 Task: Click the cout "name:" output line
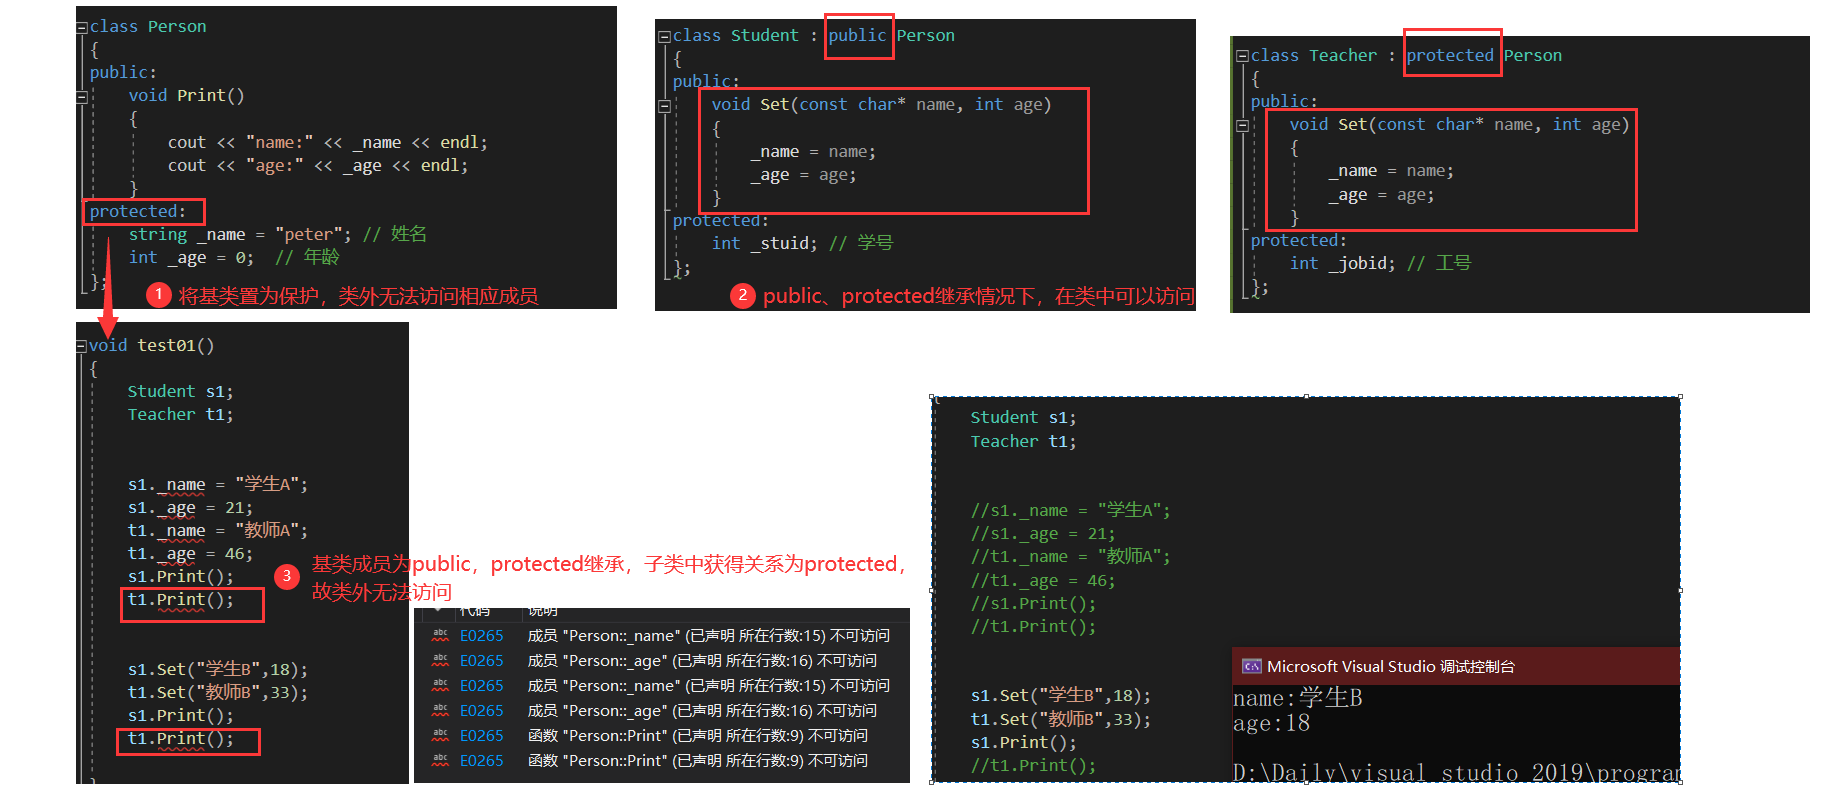coord(328,143)
